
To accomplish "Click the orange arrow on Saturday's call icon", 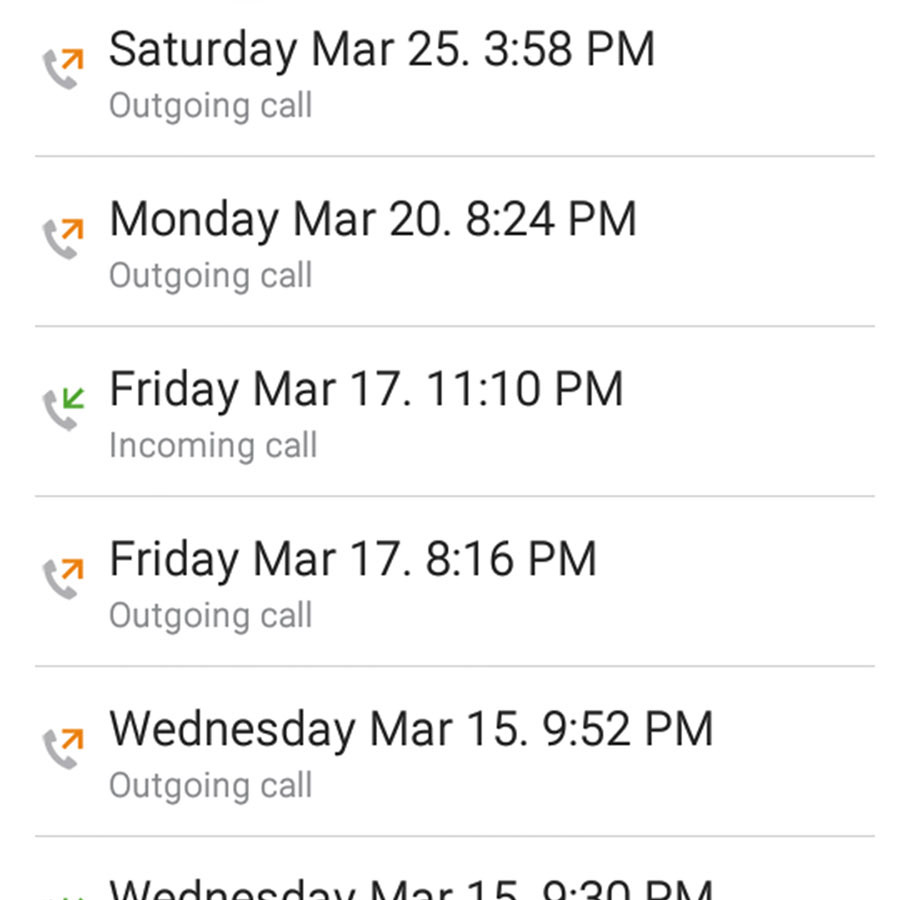I will pos(72,59).
